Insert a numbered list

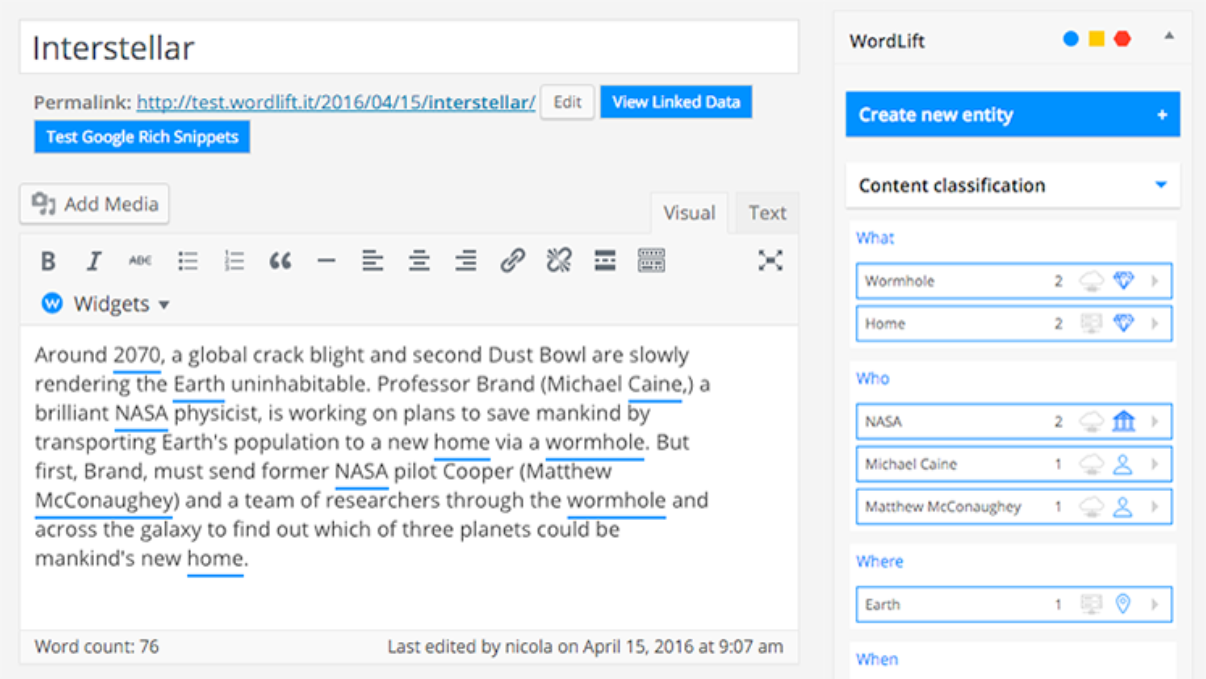click(x=234, y=261)
